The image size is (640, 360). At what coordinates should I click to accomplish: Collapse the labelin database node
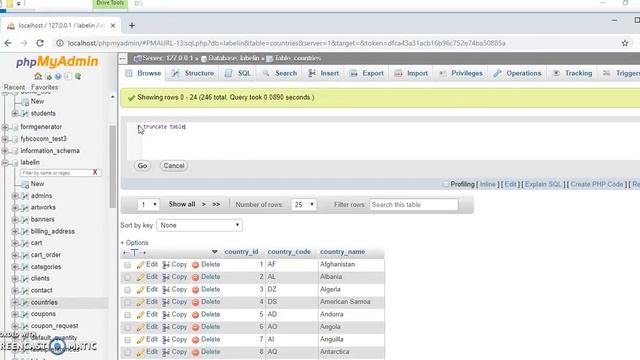pyautogui.click(x=5, y=162)
